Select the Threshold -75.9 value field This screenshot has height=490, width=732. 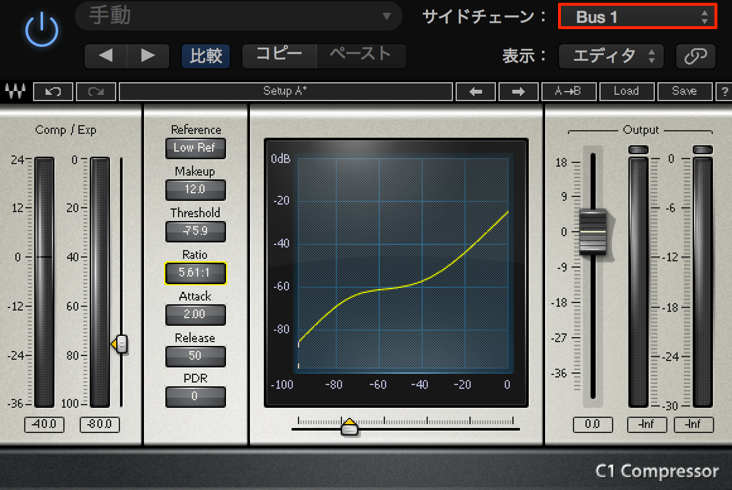tap(195, 231)
